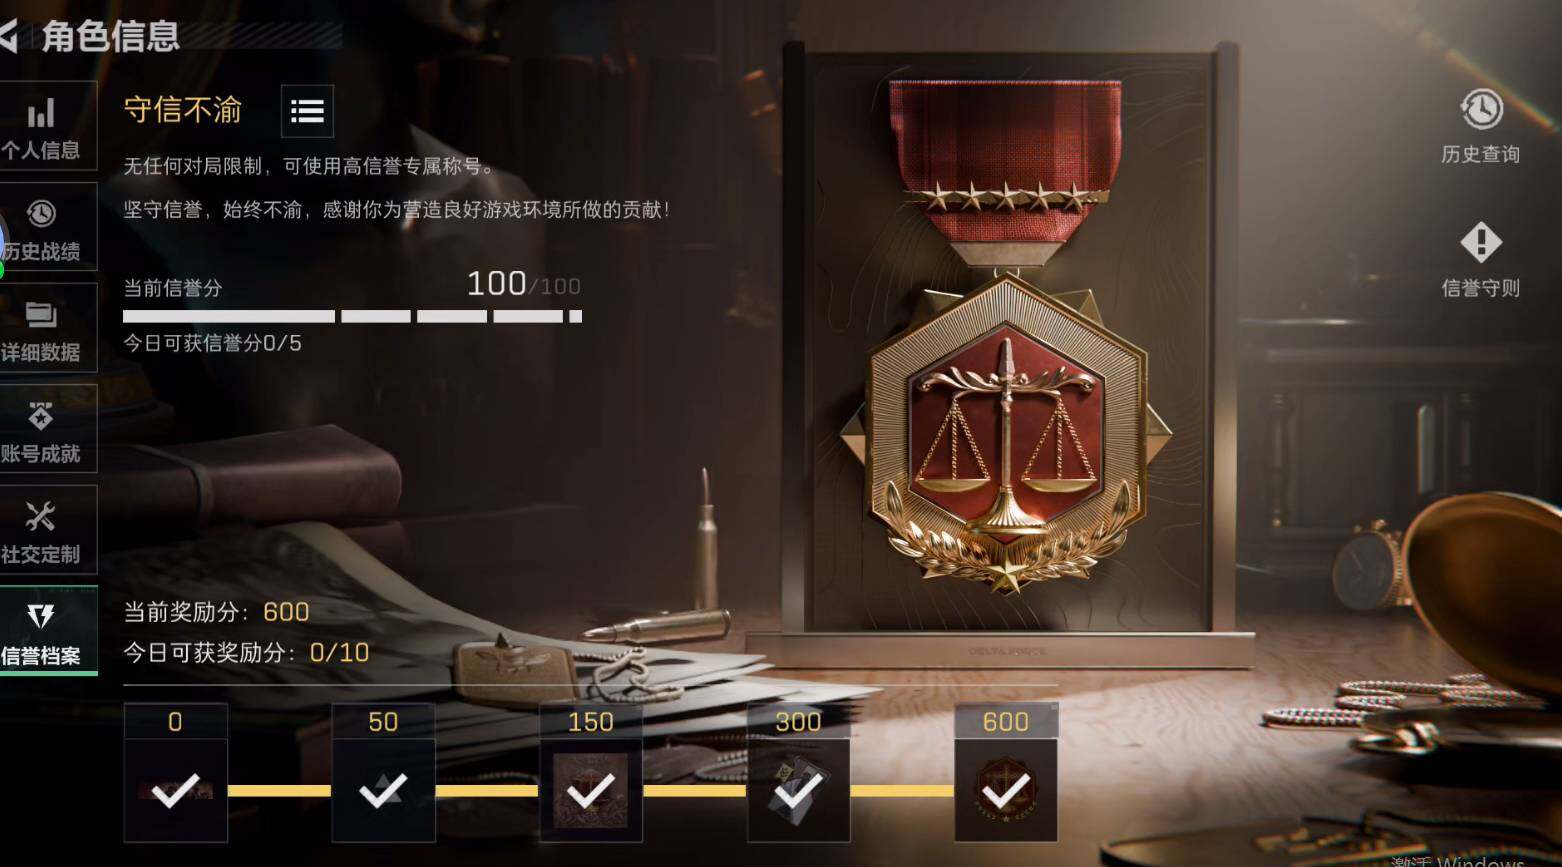
Task: Select the 600-point medal reward
Action: pyautogui.click(x=1006, y=773)
